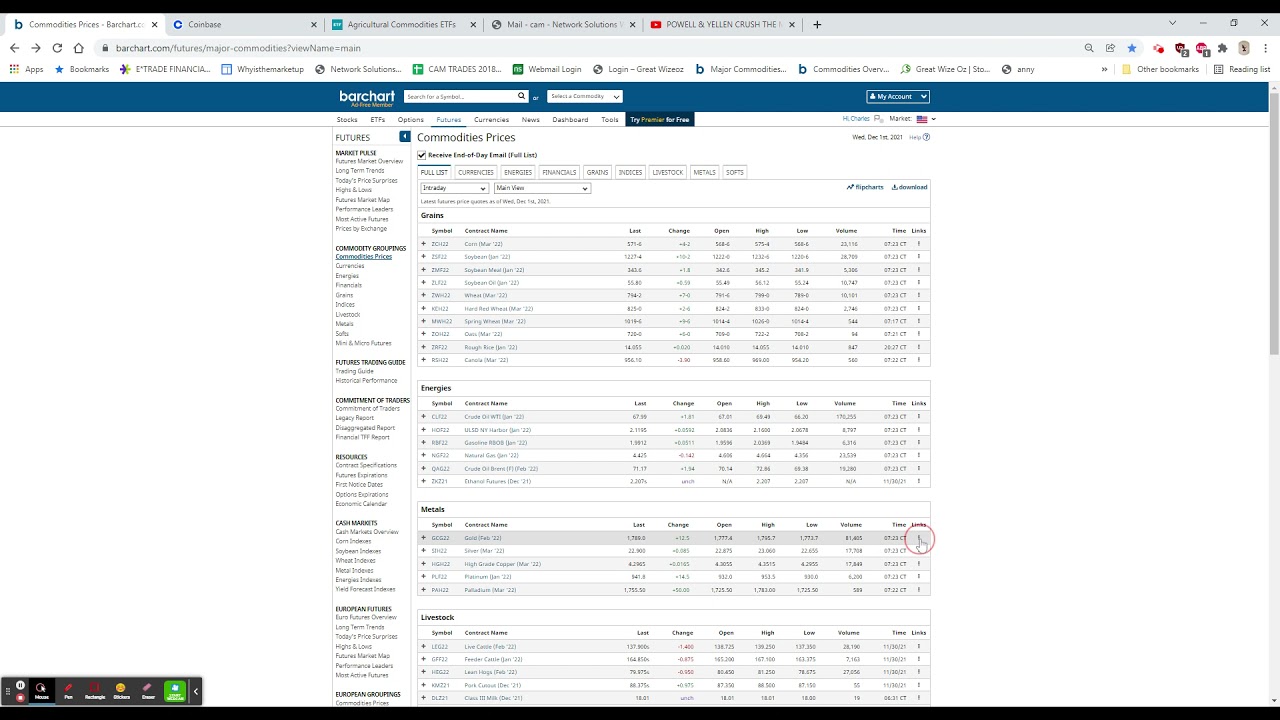Open the Help question mark icon
Viewport: 1280px width, 720px height.
pyautogui.click(x=926, y=137)
